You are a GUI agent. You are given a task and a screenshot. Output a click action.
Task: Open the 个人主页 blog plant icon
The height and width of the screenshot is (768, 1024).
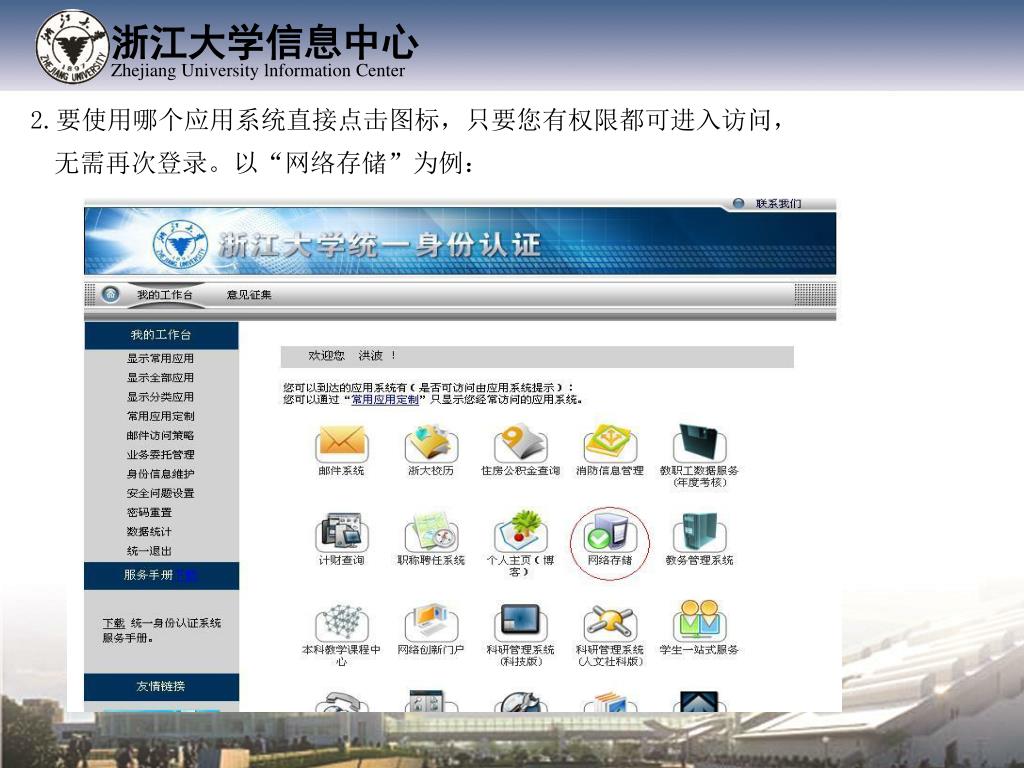pyautogui.click(x=520, y=532)
